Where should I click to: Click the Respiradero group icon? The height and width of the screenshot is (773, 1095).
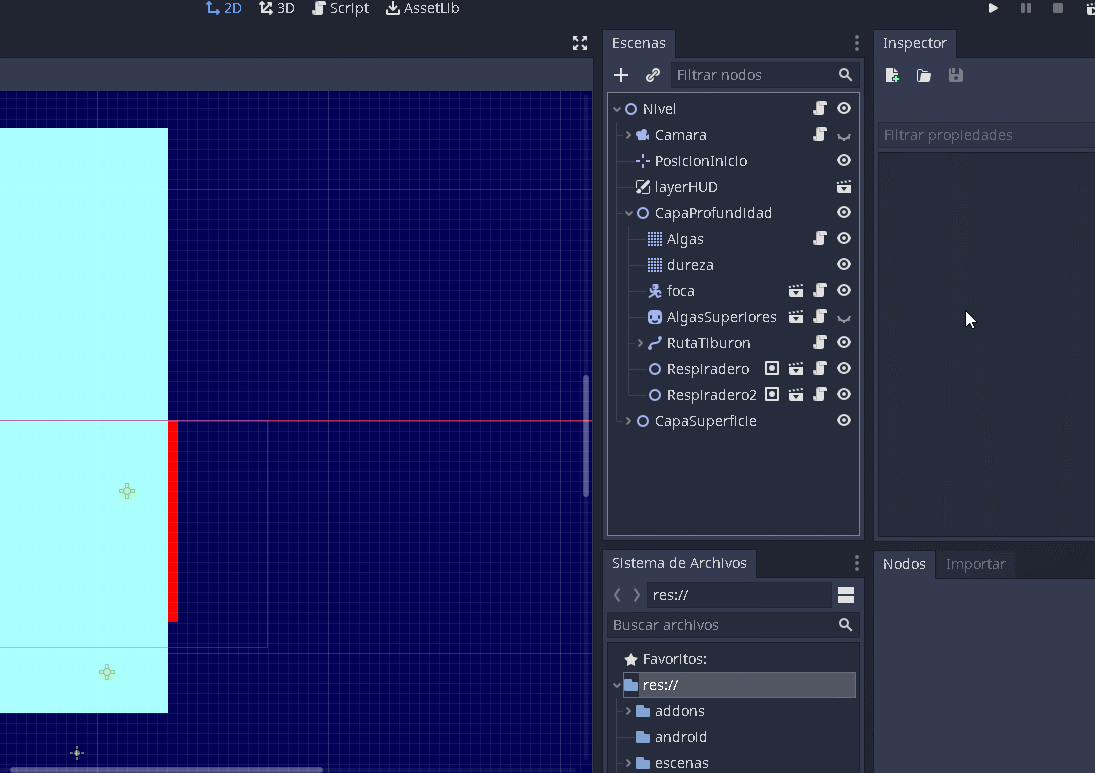tap(772, 368)
